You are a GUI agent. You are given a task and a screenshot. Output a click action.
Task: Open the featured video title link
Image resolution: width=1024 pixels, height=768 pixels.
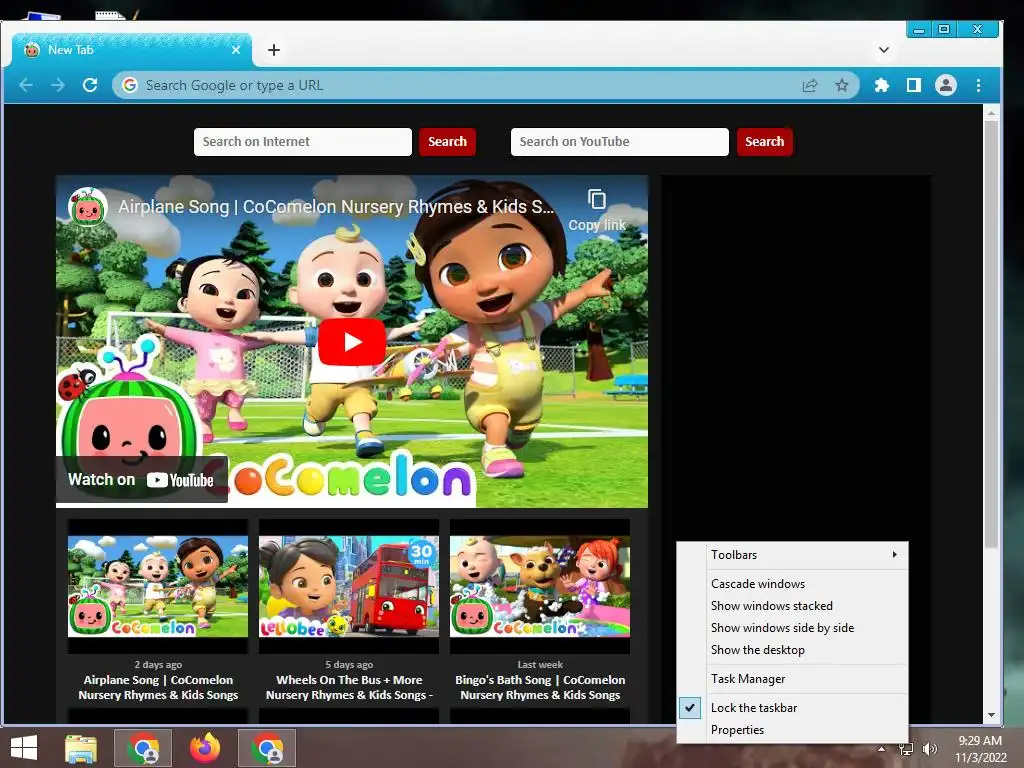(336, 206)
